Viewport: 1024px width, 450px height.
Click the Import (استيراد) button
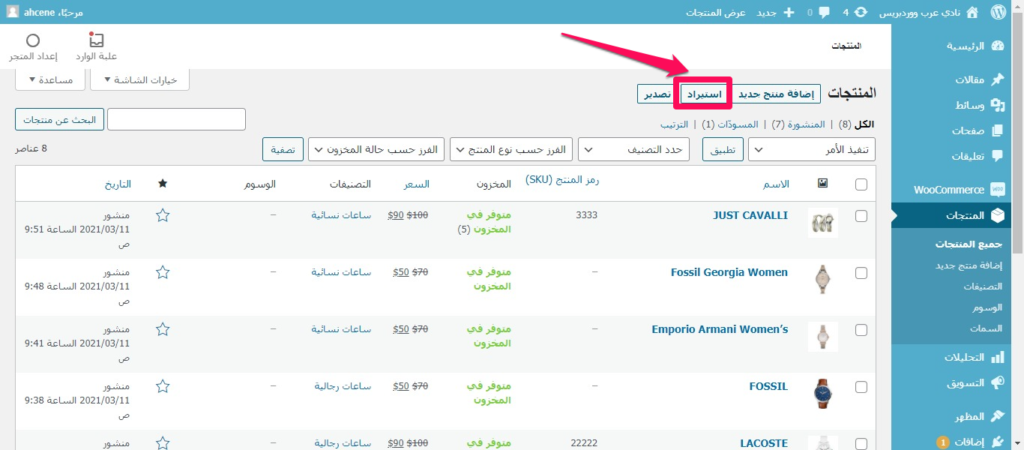(702, 93)
